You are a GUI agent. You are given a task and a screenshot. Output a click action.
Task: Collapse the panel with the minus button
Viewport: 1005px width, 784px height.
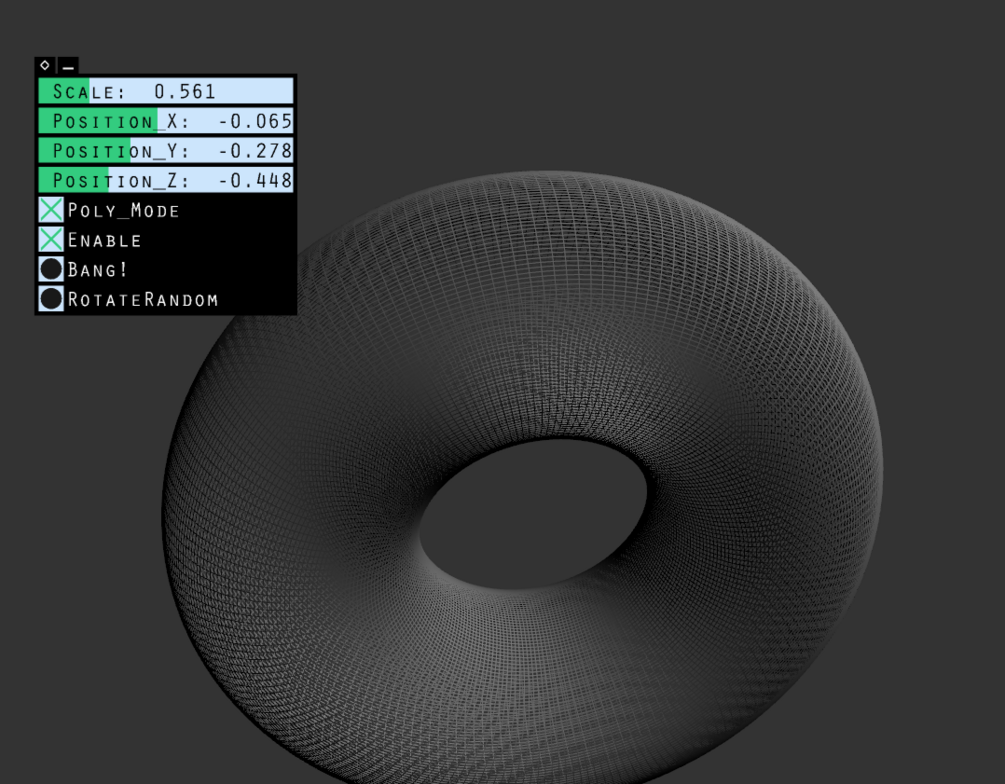[68, 65]
